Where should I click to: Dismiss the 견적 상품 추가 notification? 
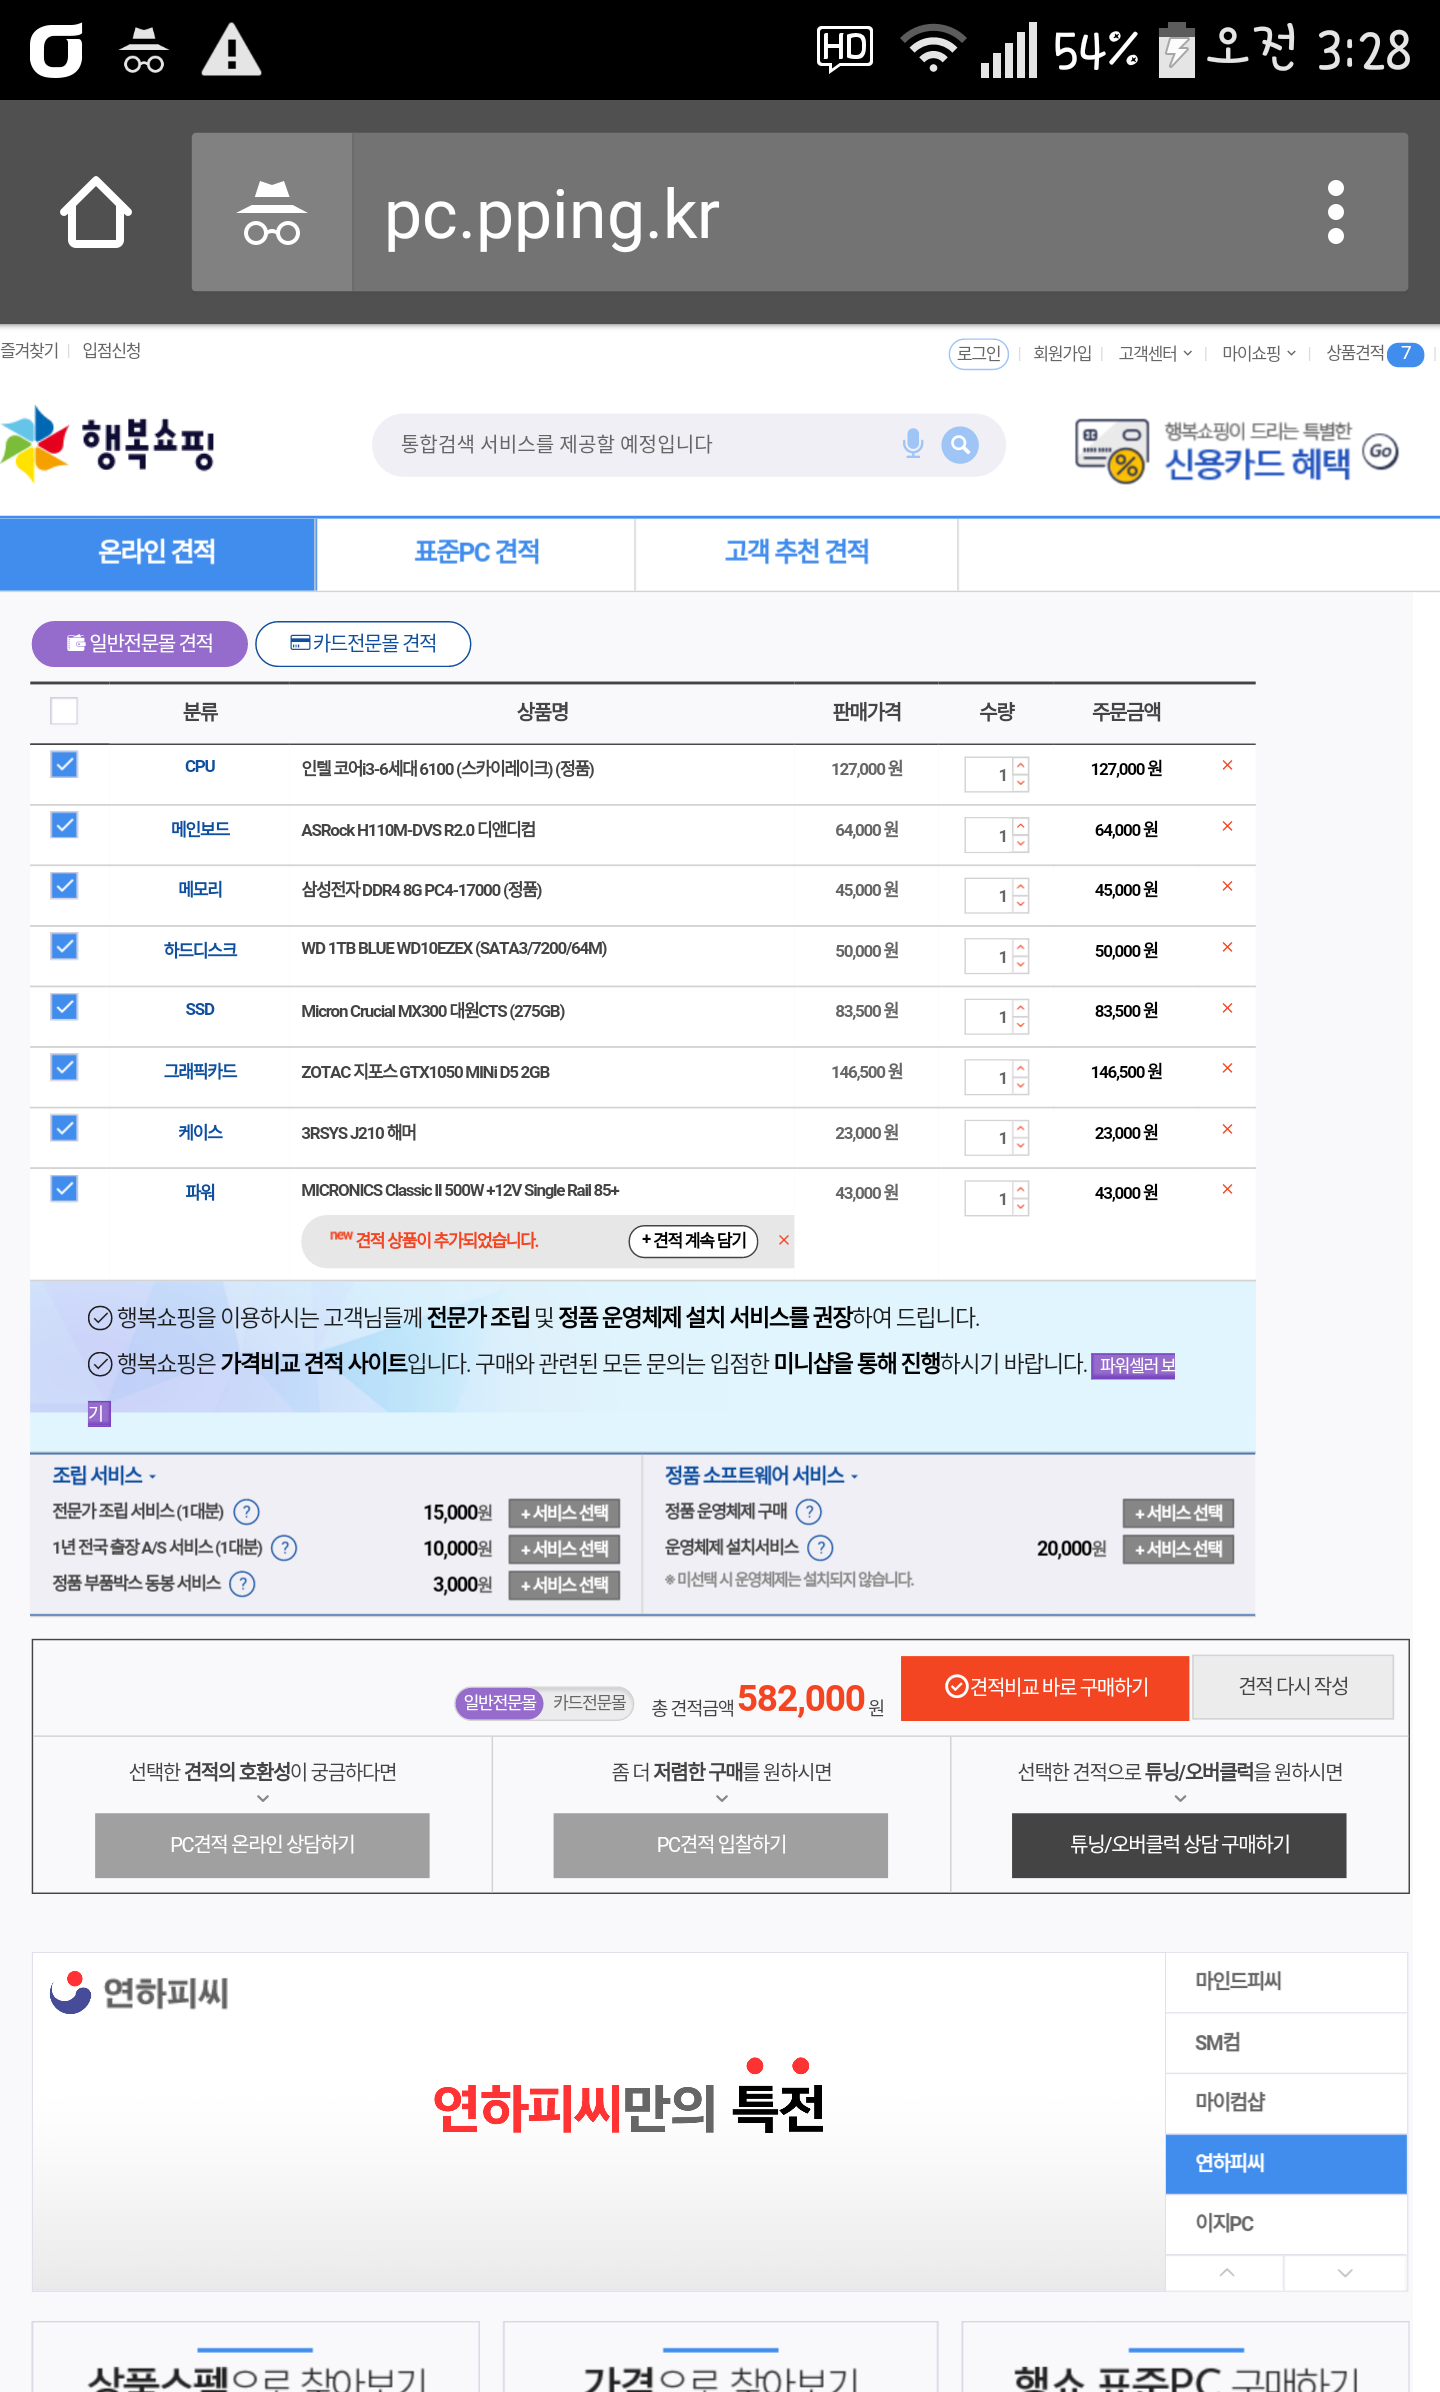[784, 1241]
